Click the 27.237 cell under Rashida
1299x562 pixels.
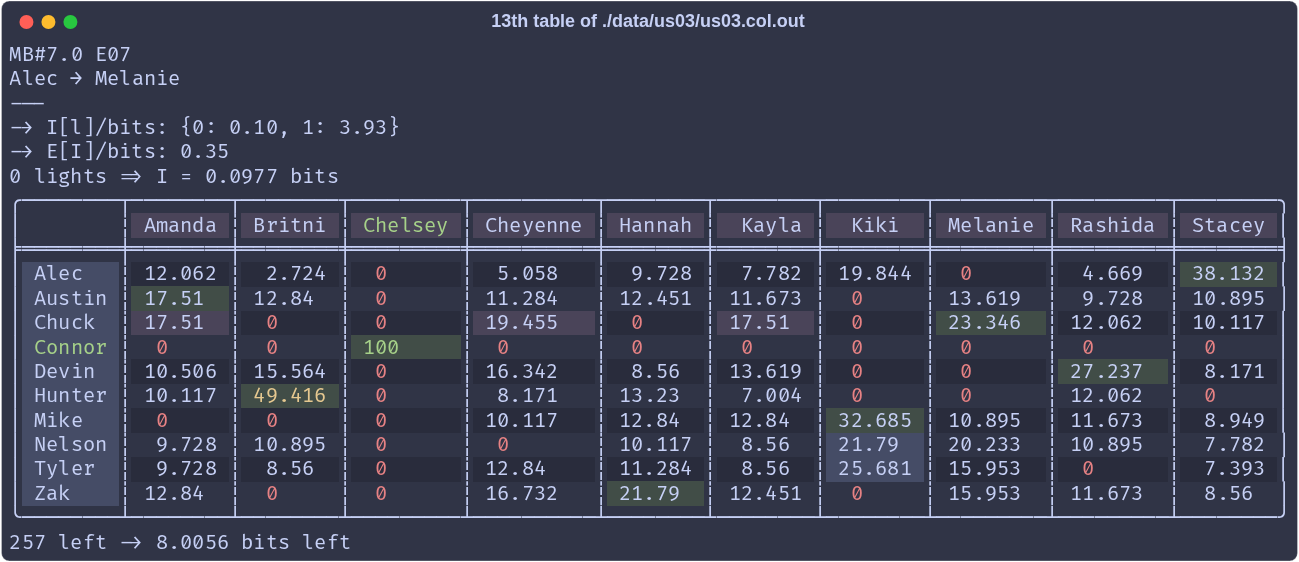pos(1113,371)
